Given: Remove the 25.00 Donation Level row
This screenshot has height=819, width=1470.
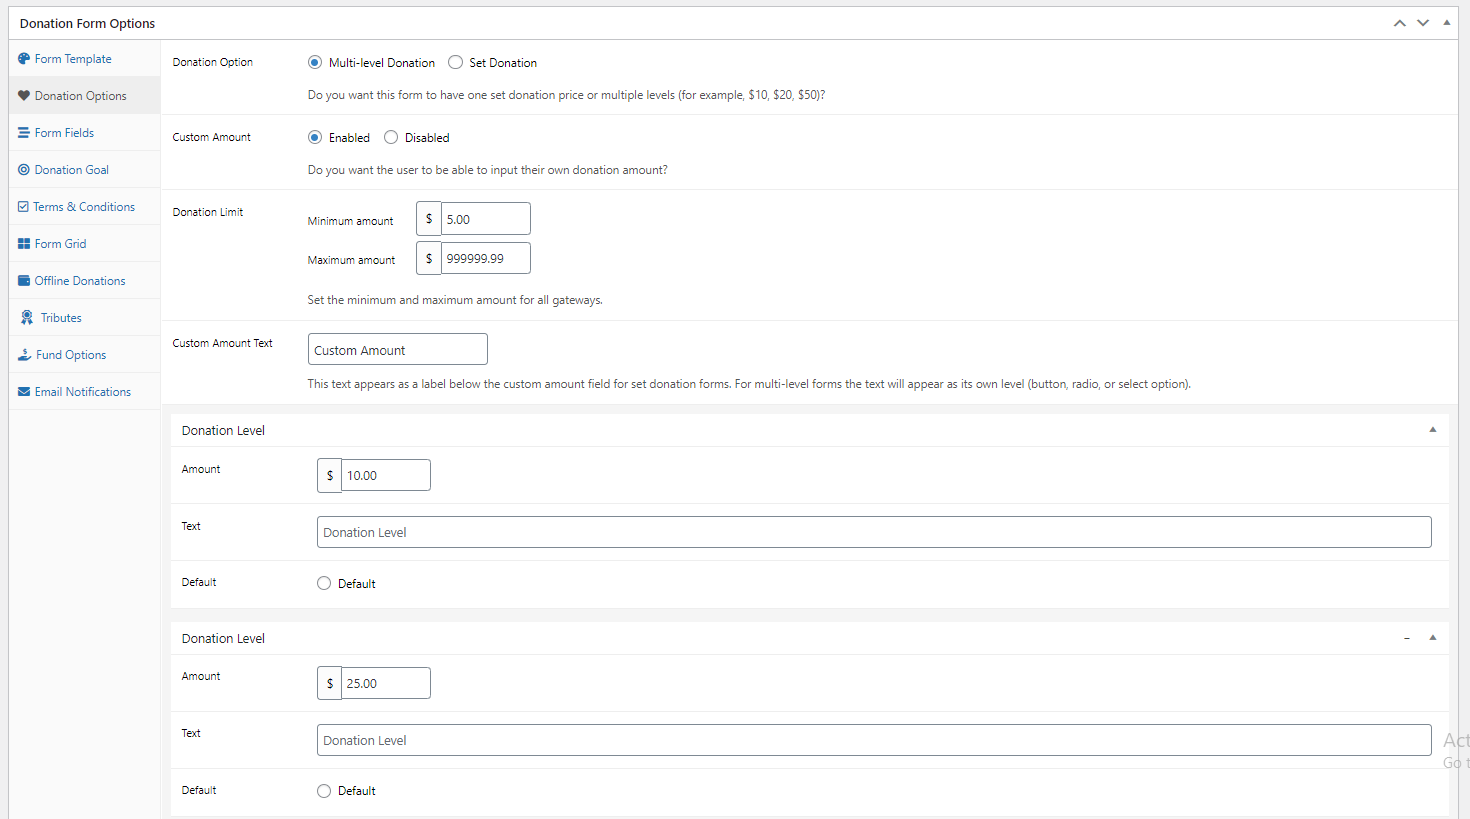Looking at the screenshot, I should 1407,638.
